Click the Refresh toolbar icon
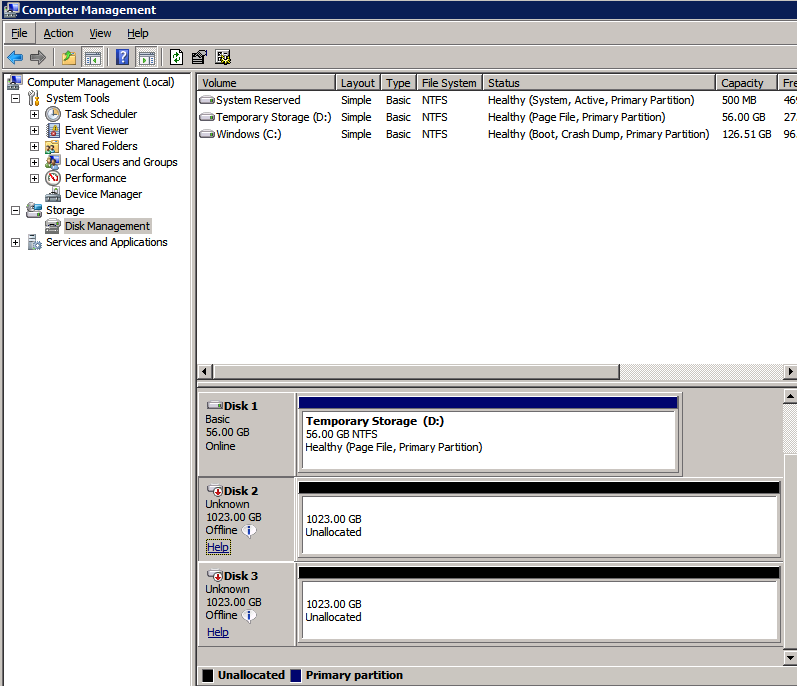 pyautogui.click(x=176, y=57)
